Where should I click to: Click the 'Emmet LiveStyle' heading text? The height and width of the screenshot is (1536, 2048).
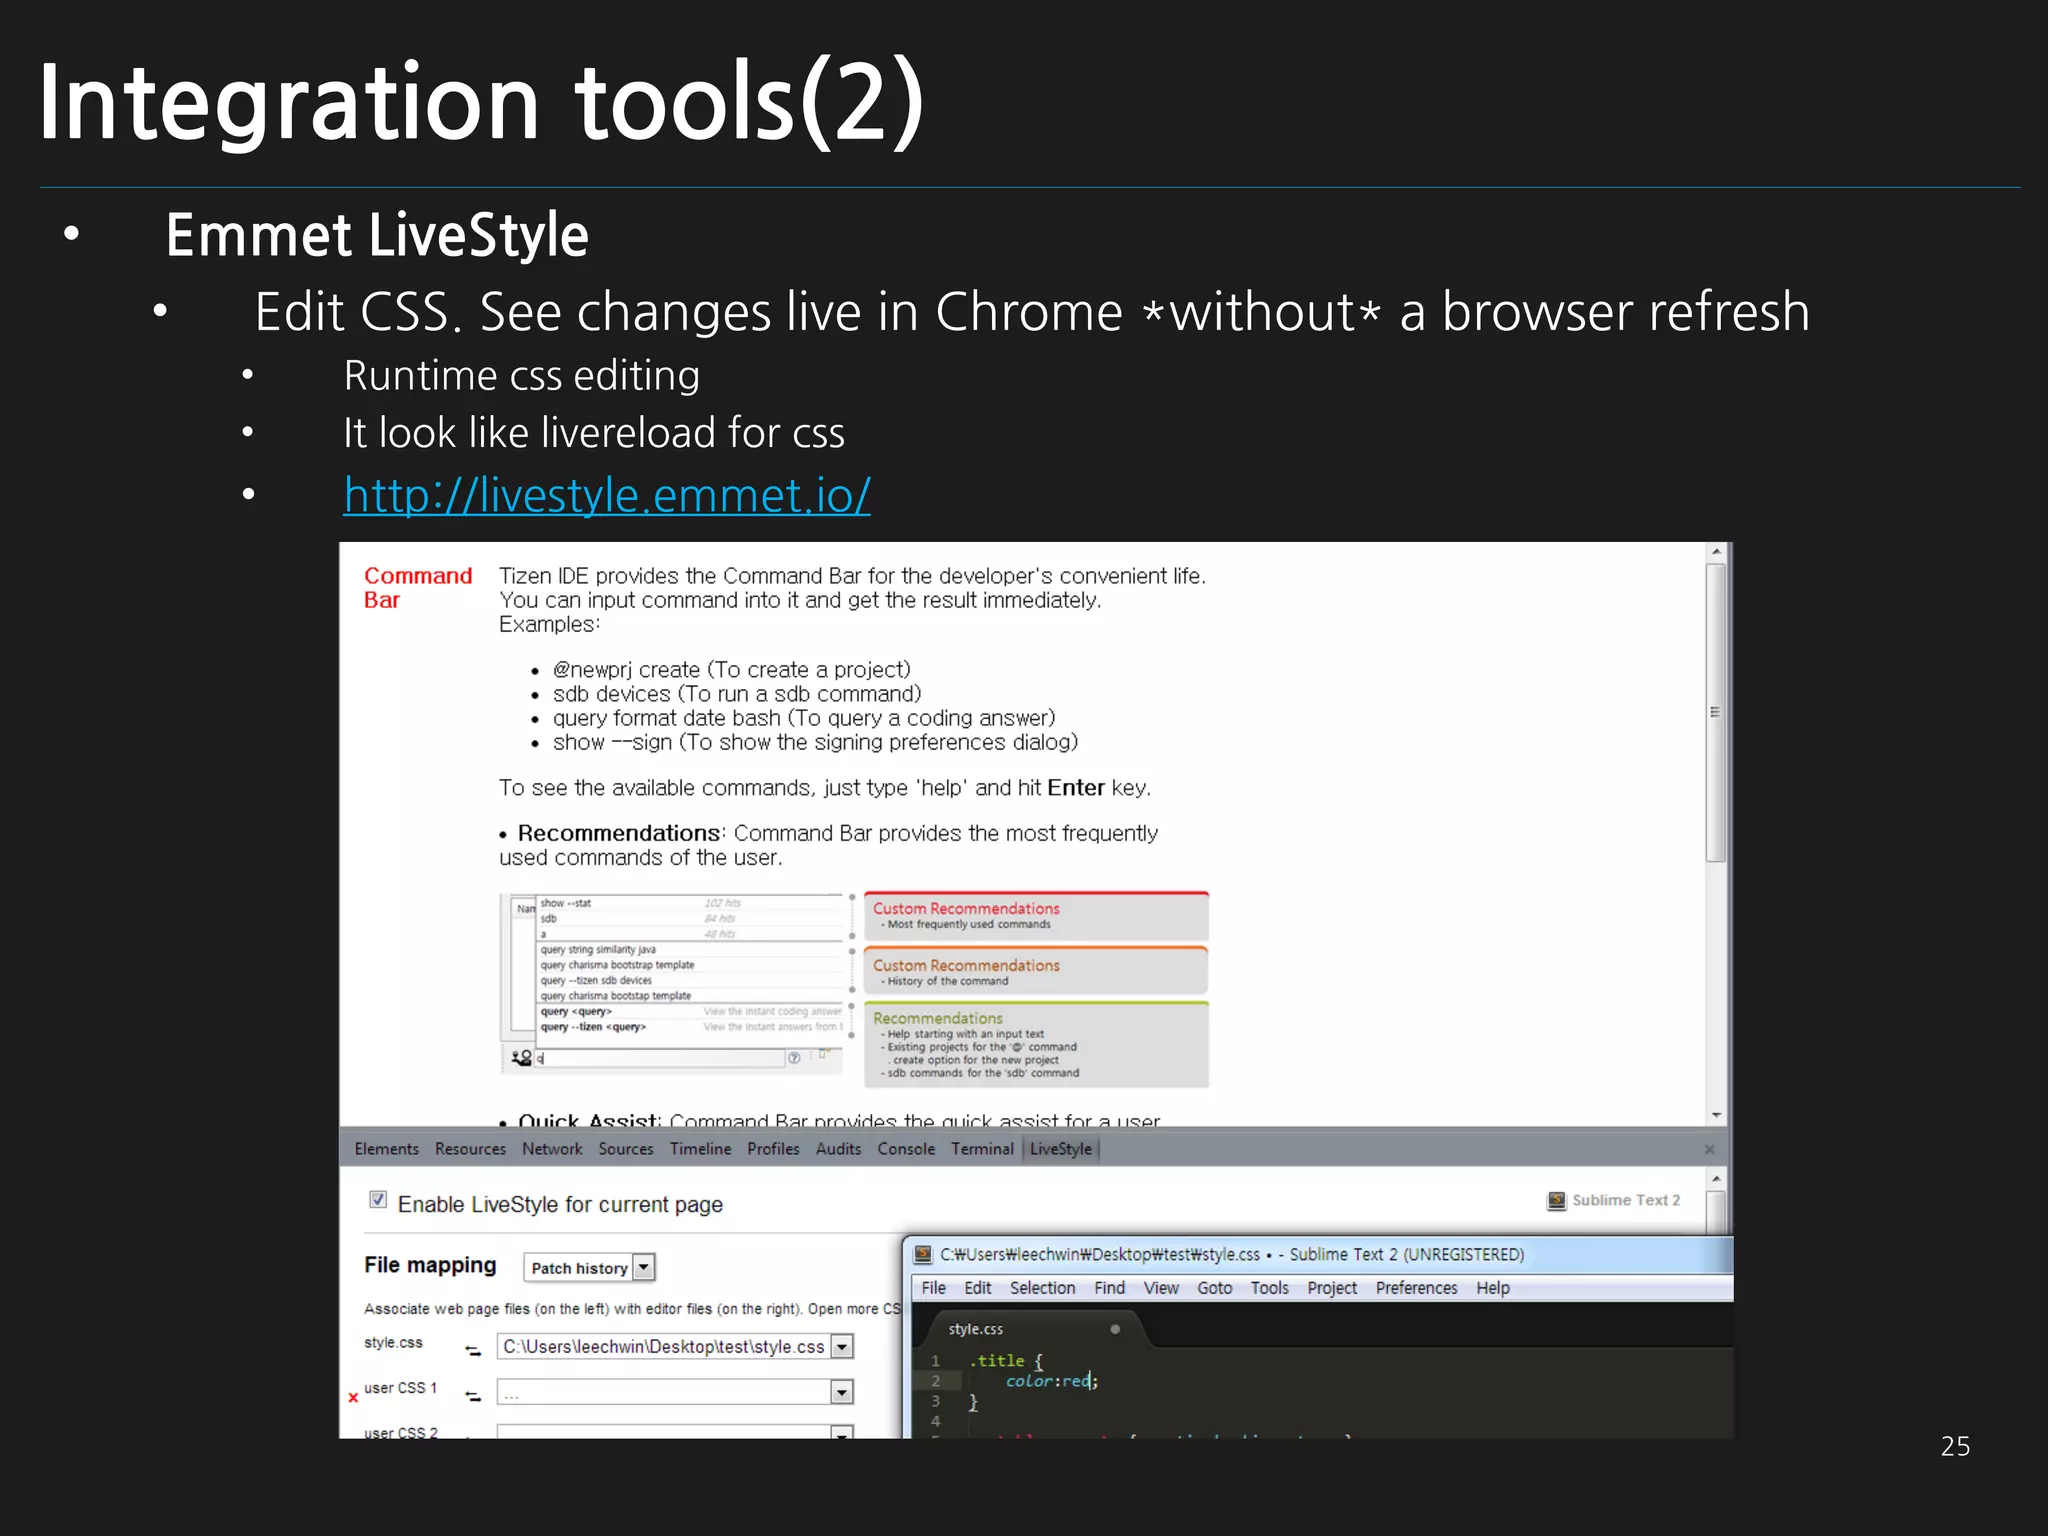(377, 235)
